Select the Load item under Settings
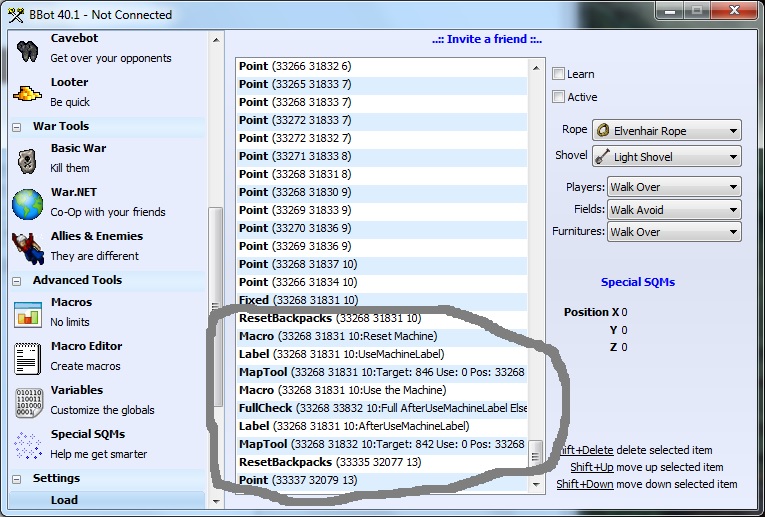The image size is (765, 517). 66,499
